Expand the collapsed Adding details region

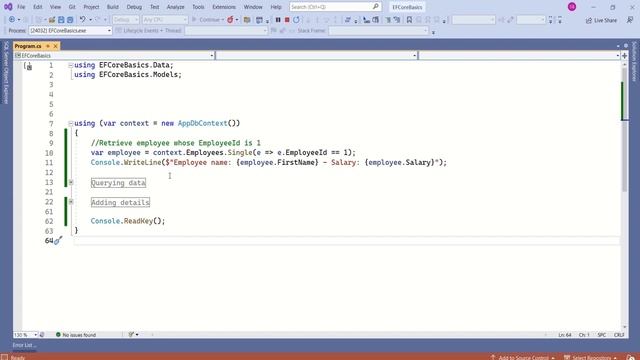tap(71, 202)
